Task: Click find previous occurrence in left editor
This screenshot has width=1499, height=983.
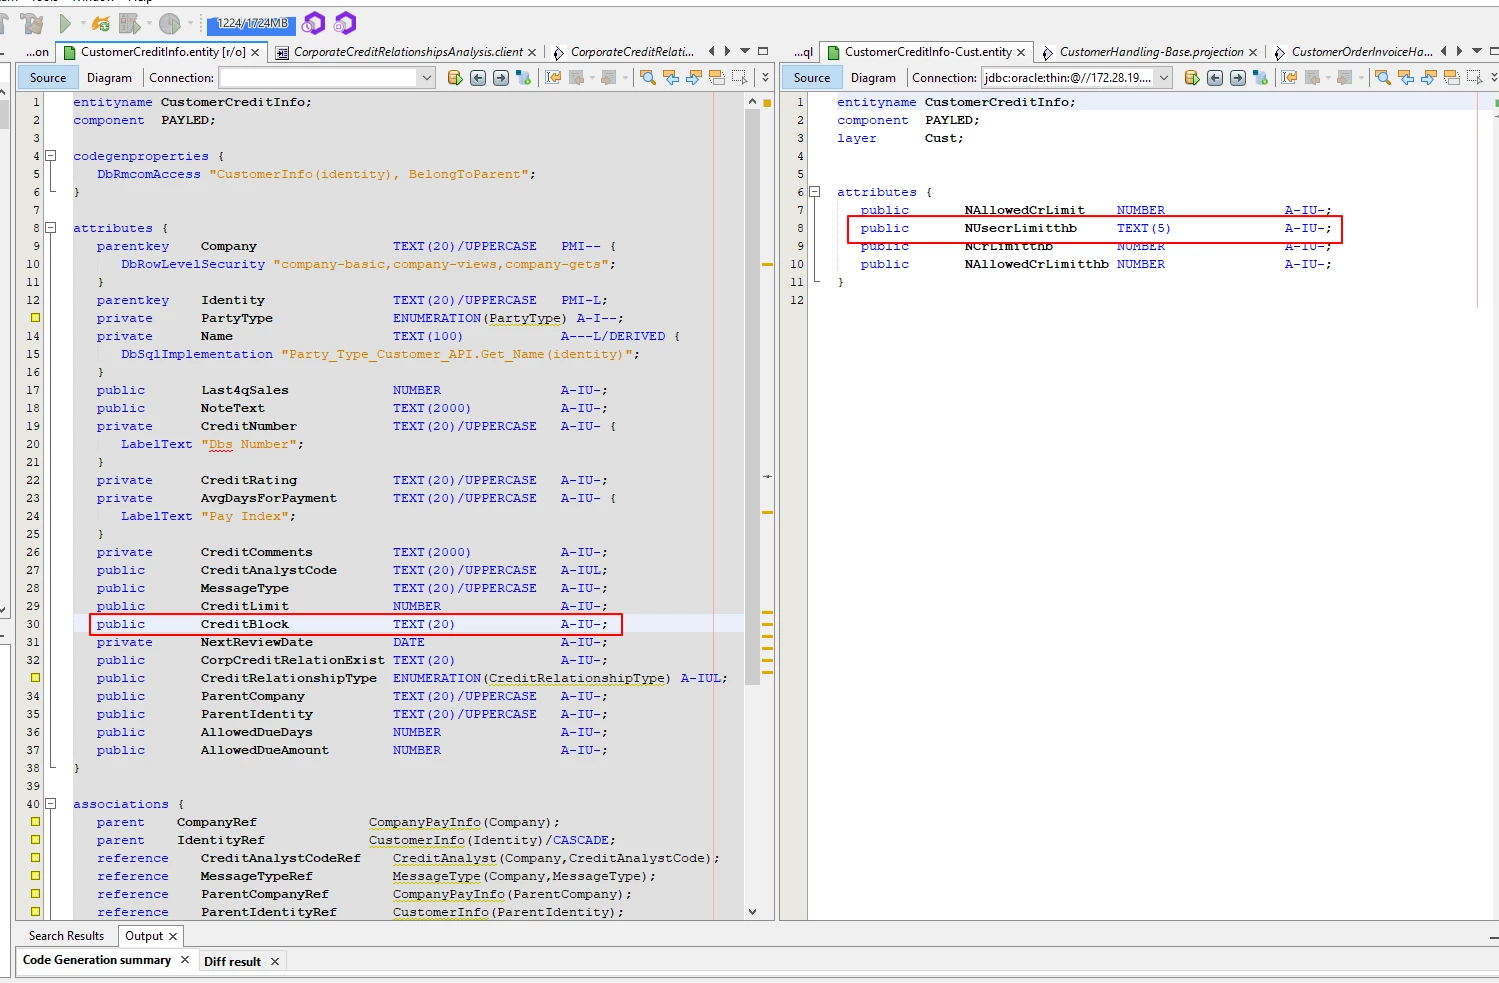Action: (x=671, y=77)
